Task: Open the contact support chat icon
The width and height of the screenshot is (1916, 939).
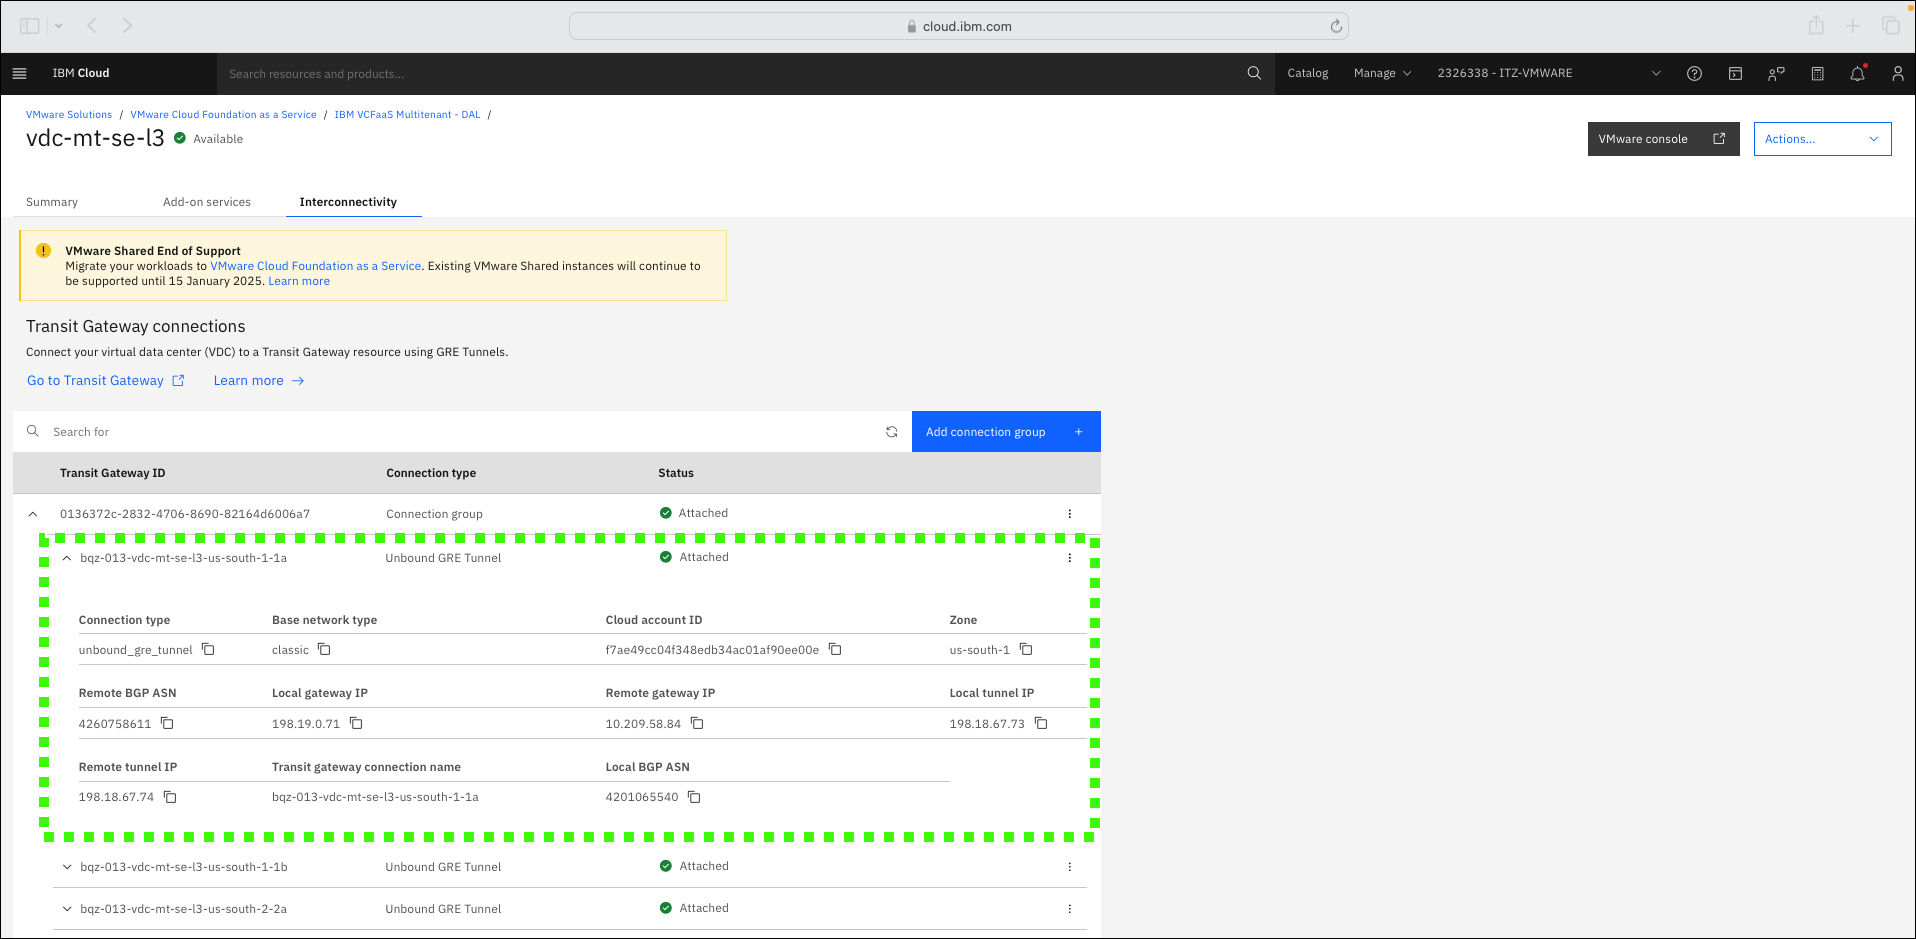Action: (x=1776, y=73)
